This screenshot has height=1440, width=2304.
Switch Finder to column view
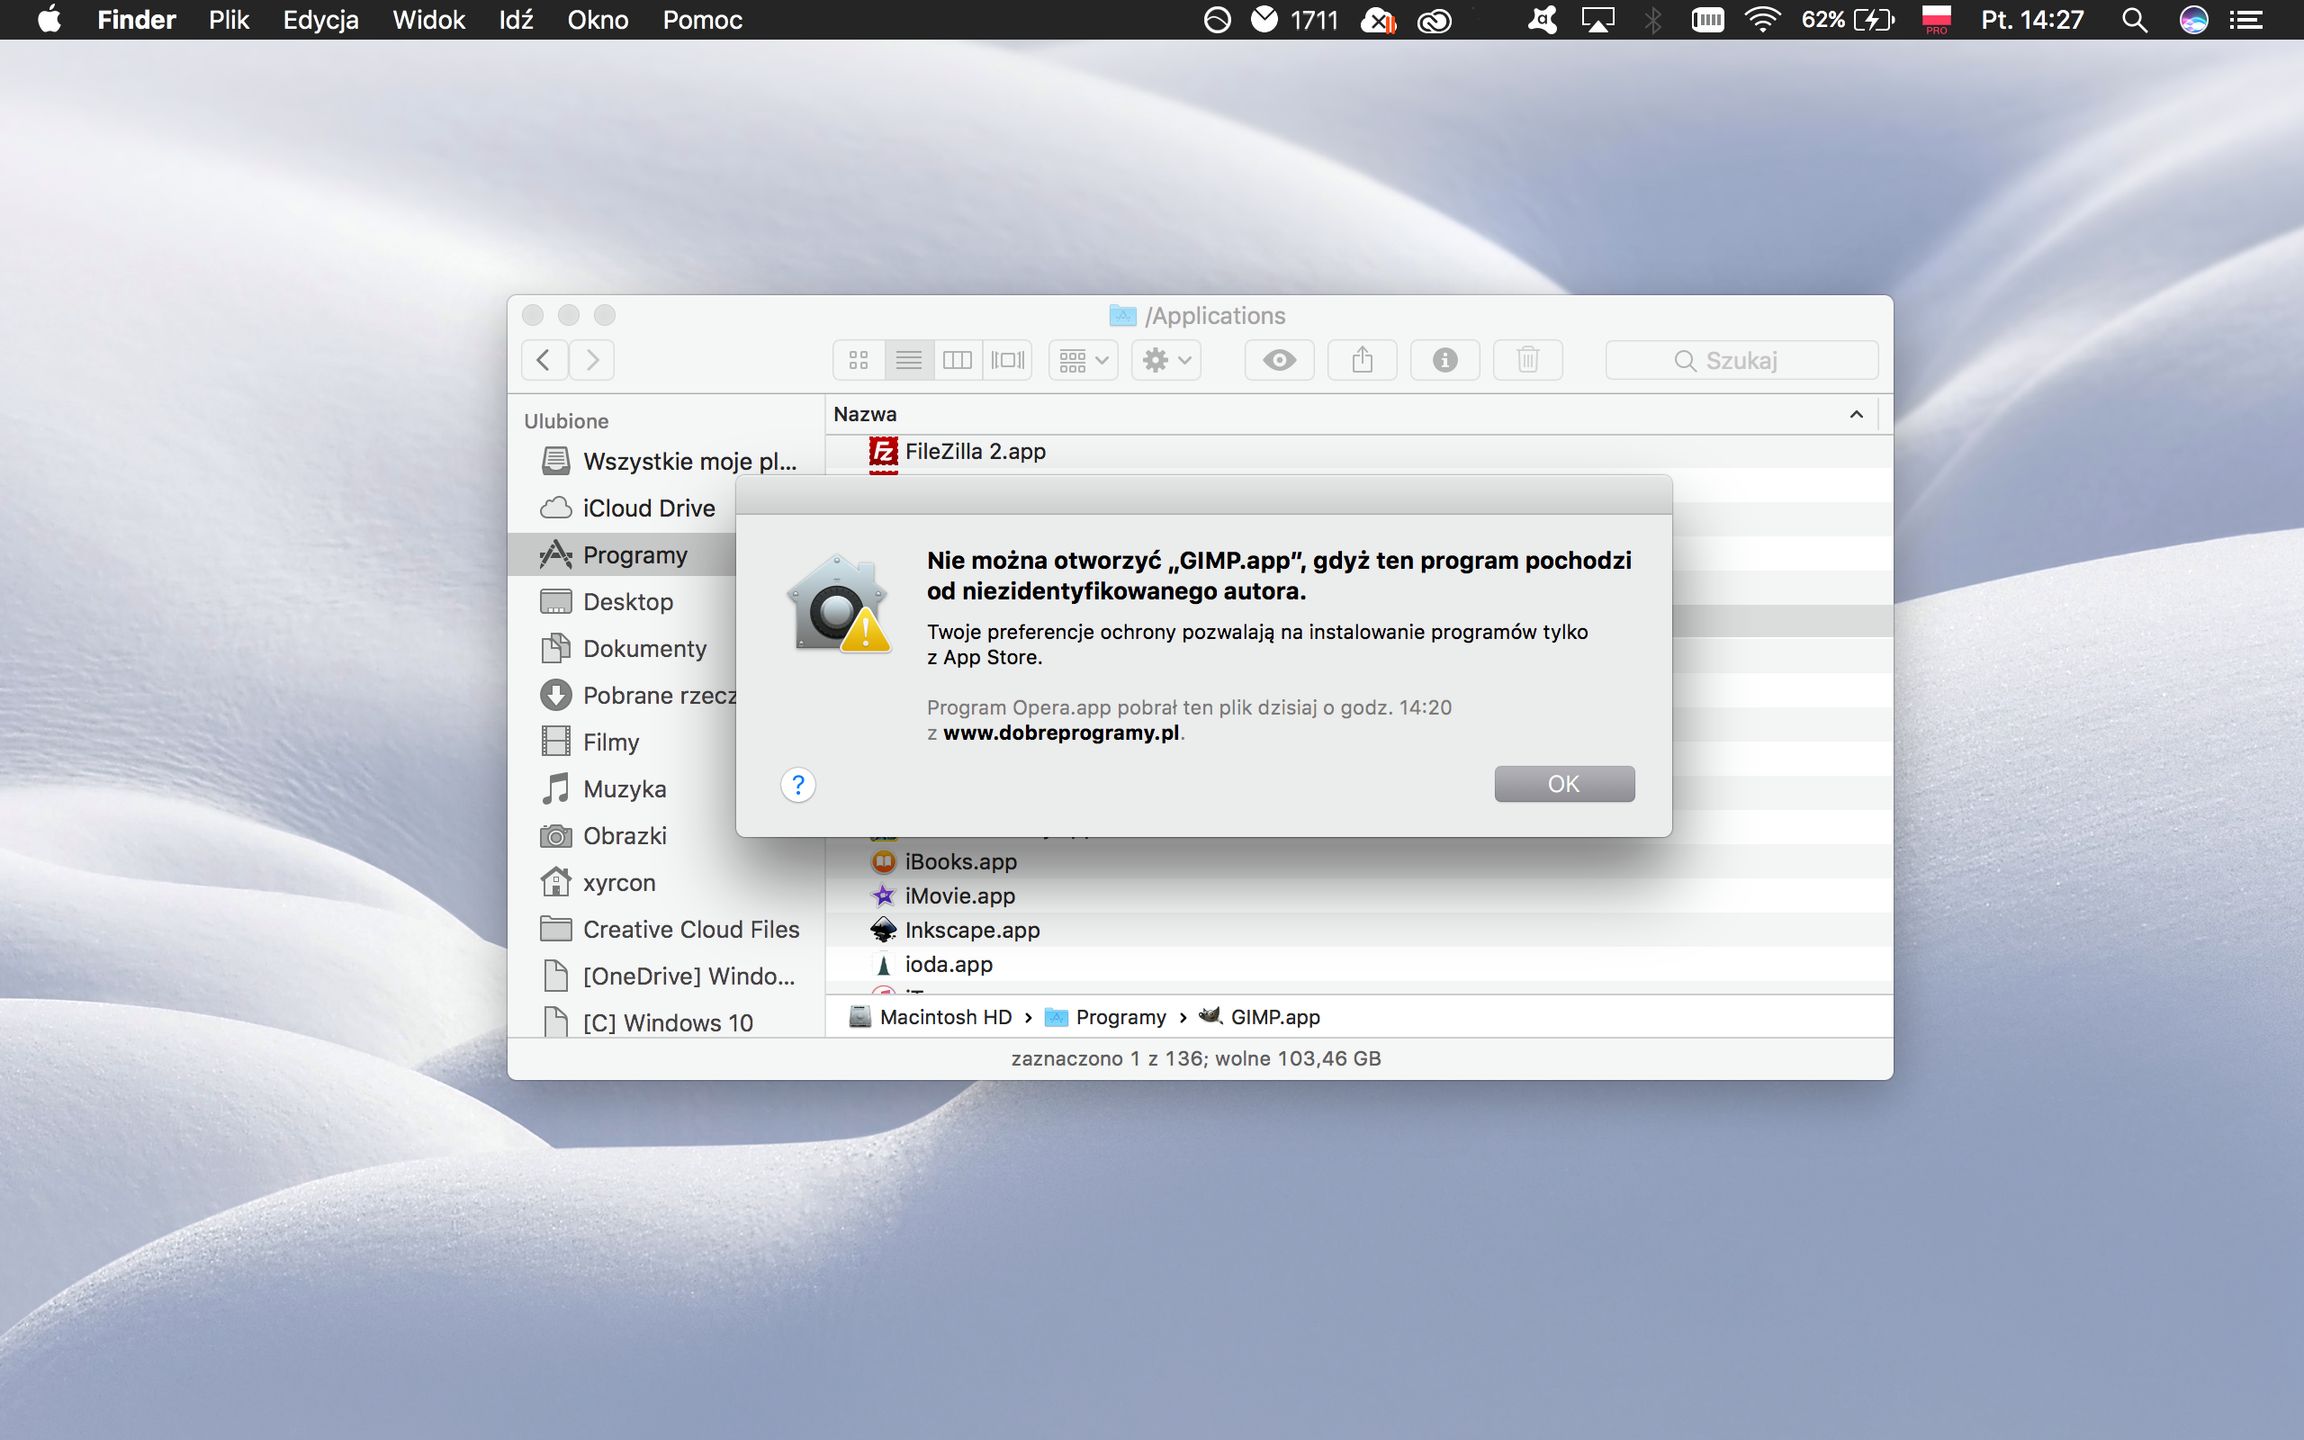pyautogui.click(x=957, y=360)
